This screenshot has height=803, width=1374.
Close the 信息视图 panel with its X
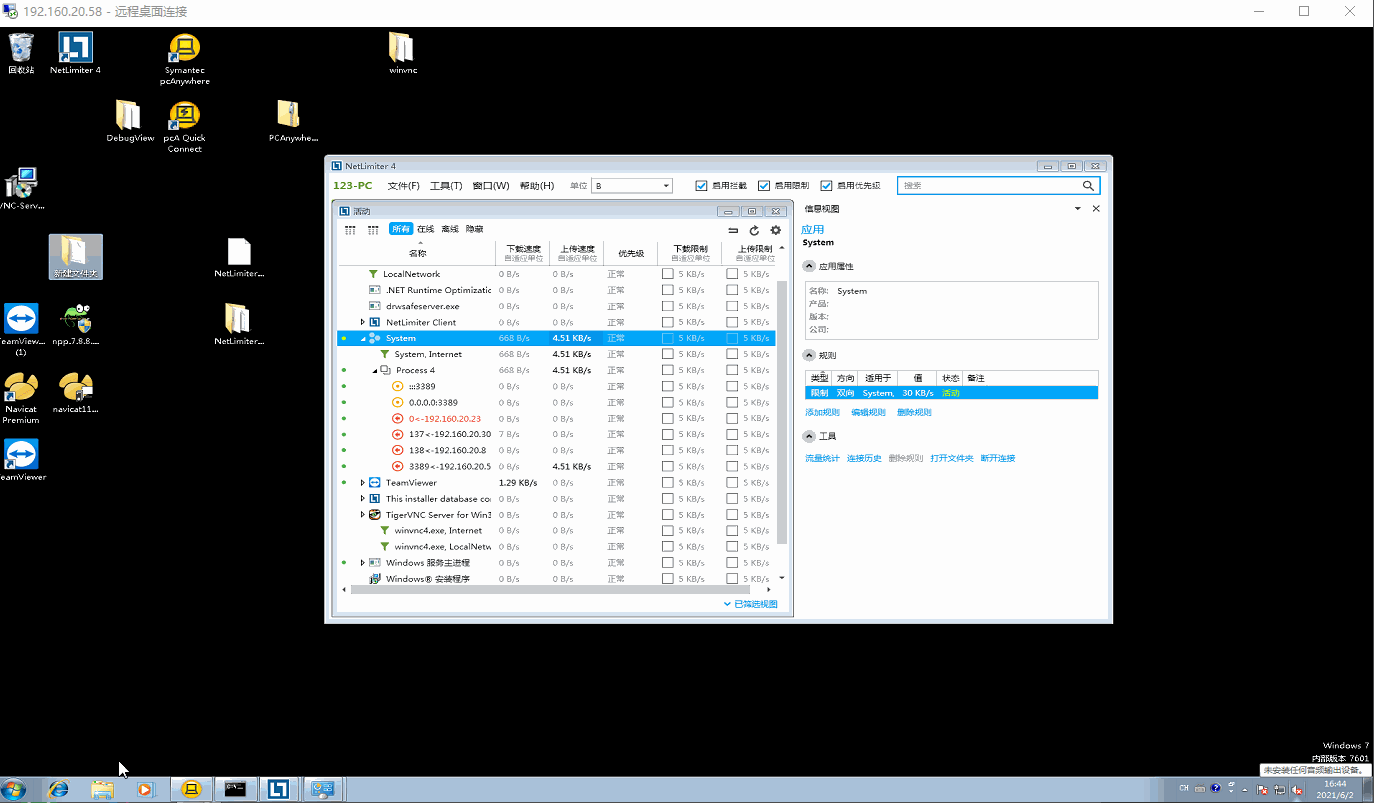click(x=1096, y=209)
